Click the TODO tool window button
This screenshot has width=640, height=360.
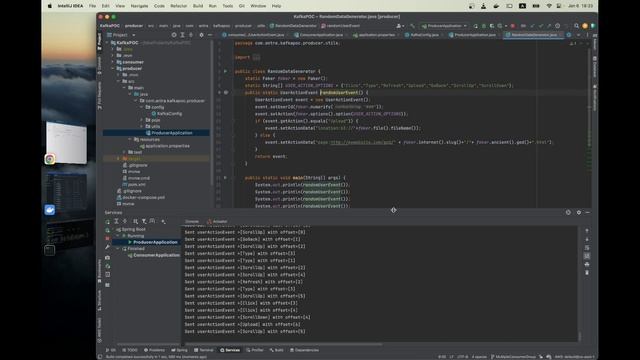click(x=130, y=350)
